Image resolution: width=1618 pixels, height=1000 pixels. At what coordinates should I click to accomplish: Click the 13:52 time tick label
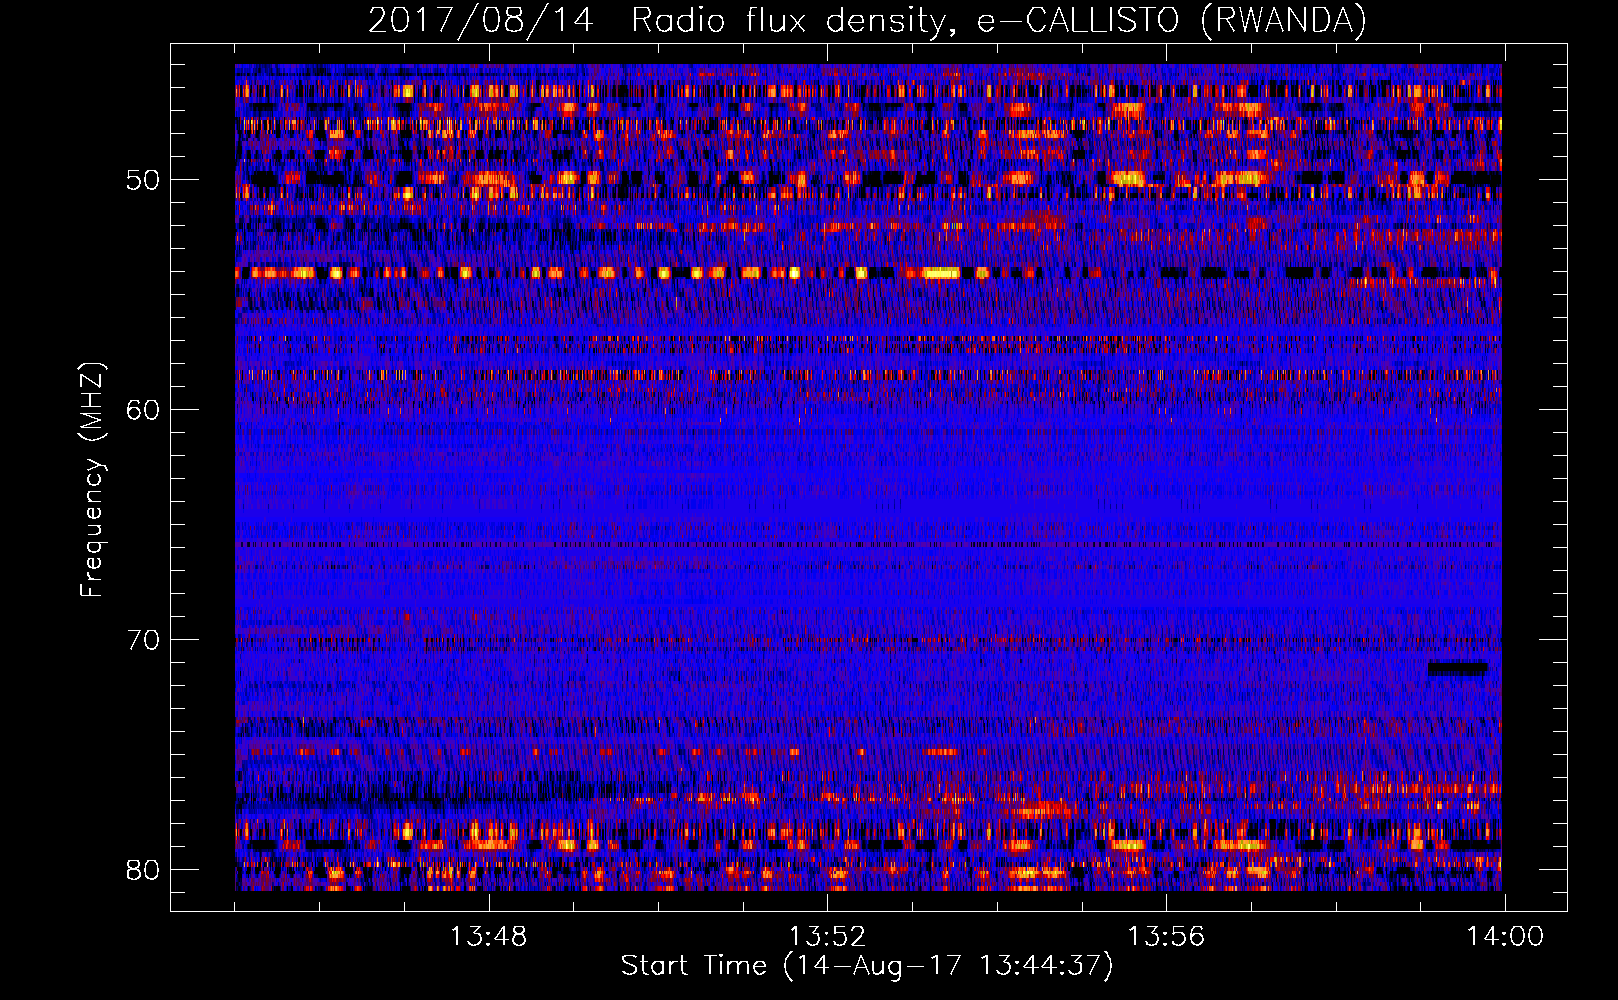(827, 937)
